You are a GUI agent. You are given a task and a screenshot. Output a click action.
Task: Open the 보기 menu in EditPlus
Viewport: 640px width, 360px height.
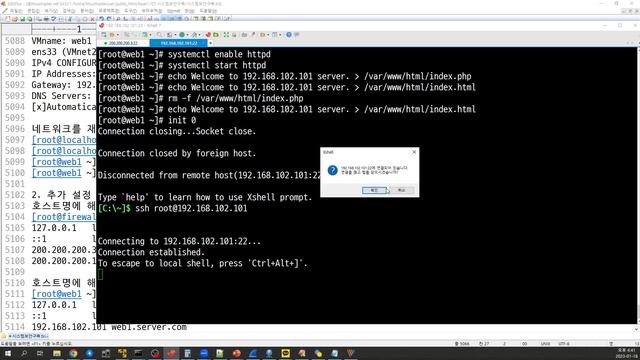point(51,11)
